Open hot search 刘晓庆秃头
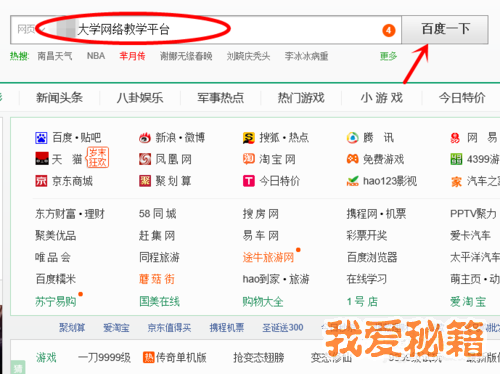 [248, 56]
